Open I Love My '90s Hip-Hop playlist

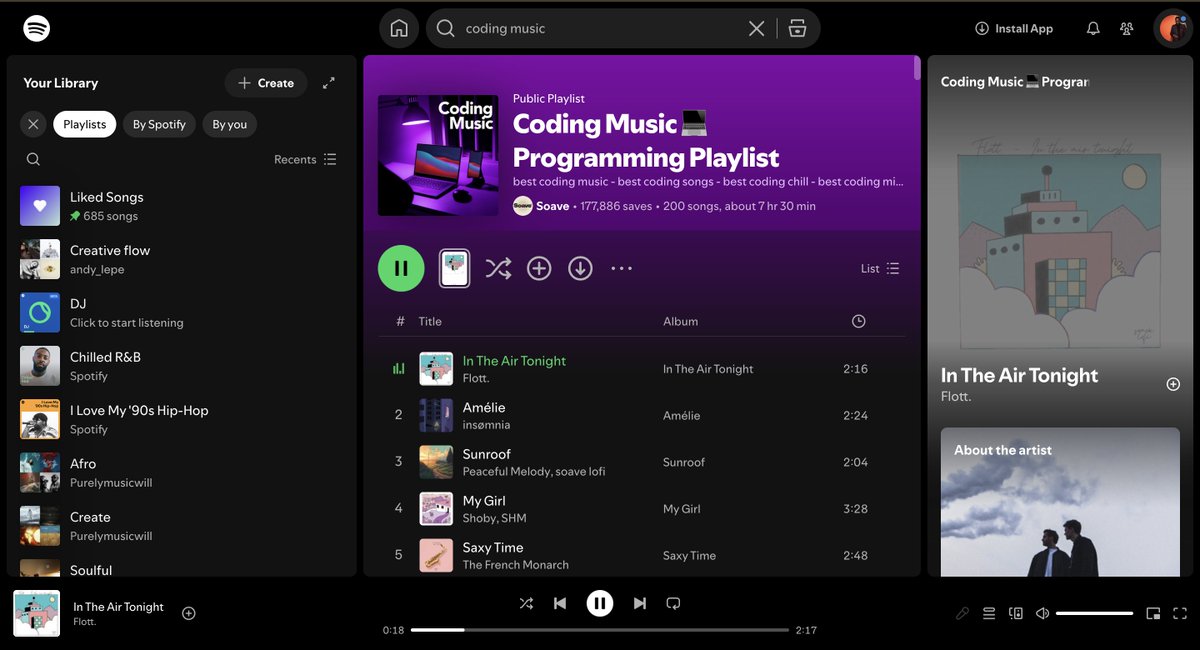[x=182, y=419]
